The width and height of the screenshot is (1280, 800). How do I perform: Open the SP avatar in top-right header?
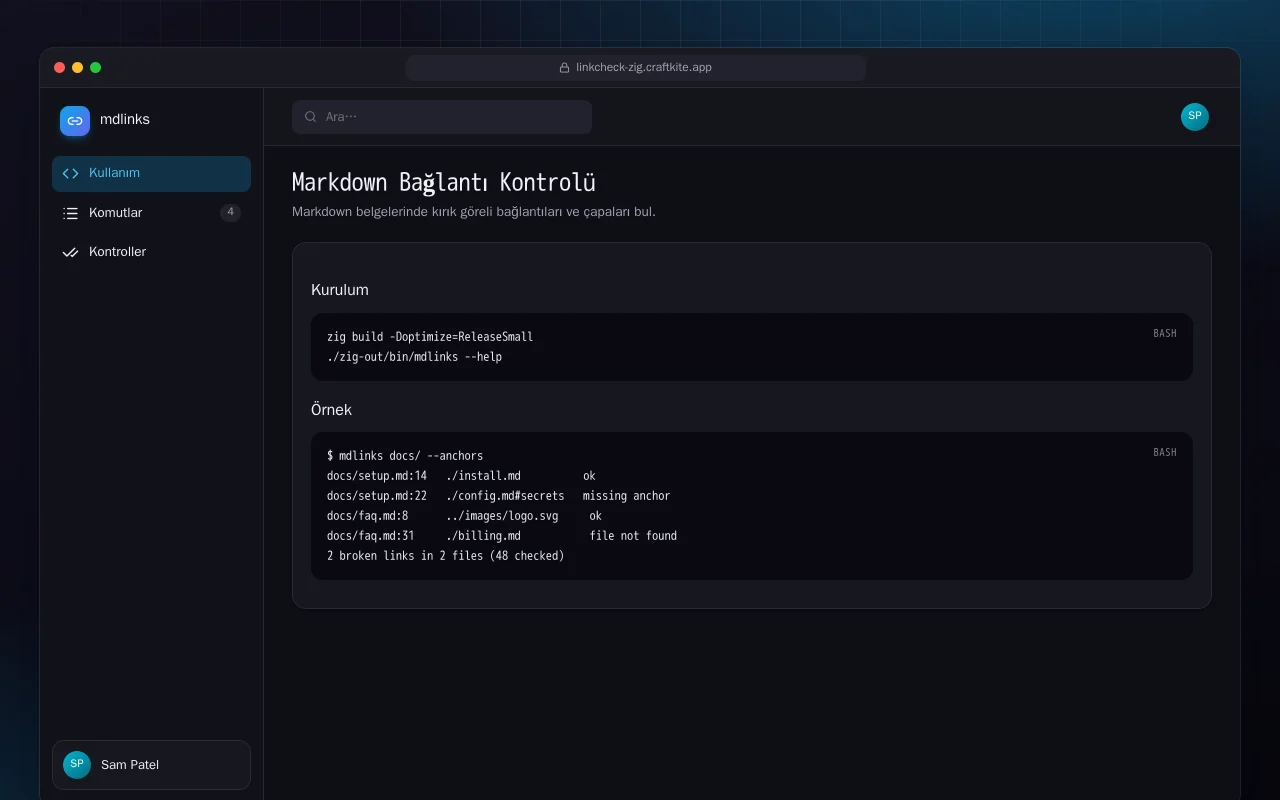[1195, 117]
